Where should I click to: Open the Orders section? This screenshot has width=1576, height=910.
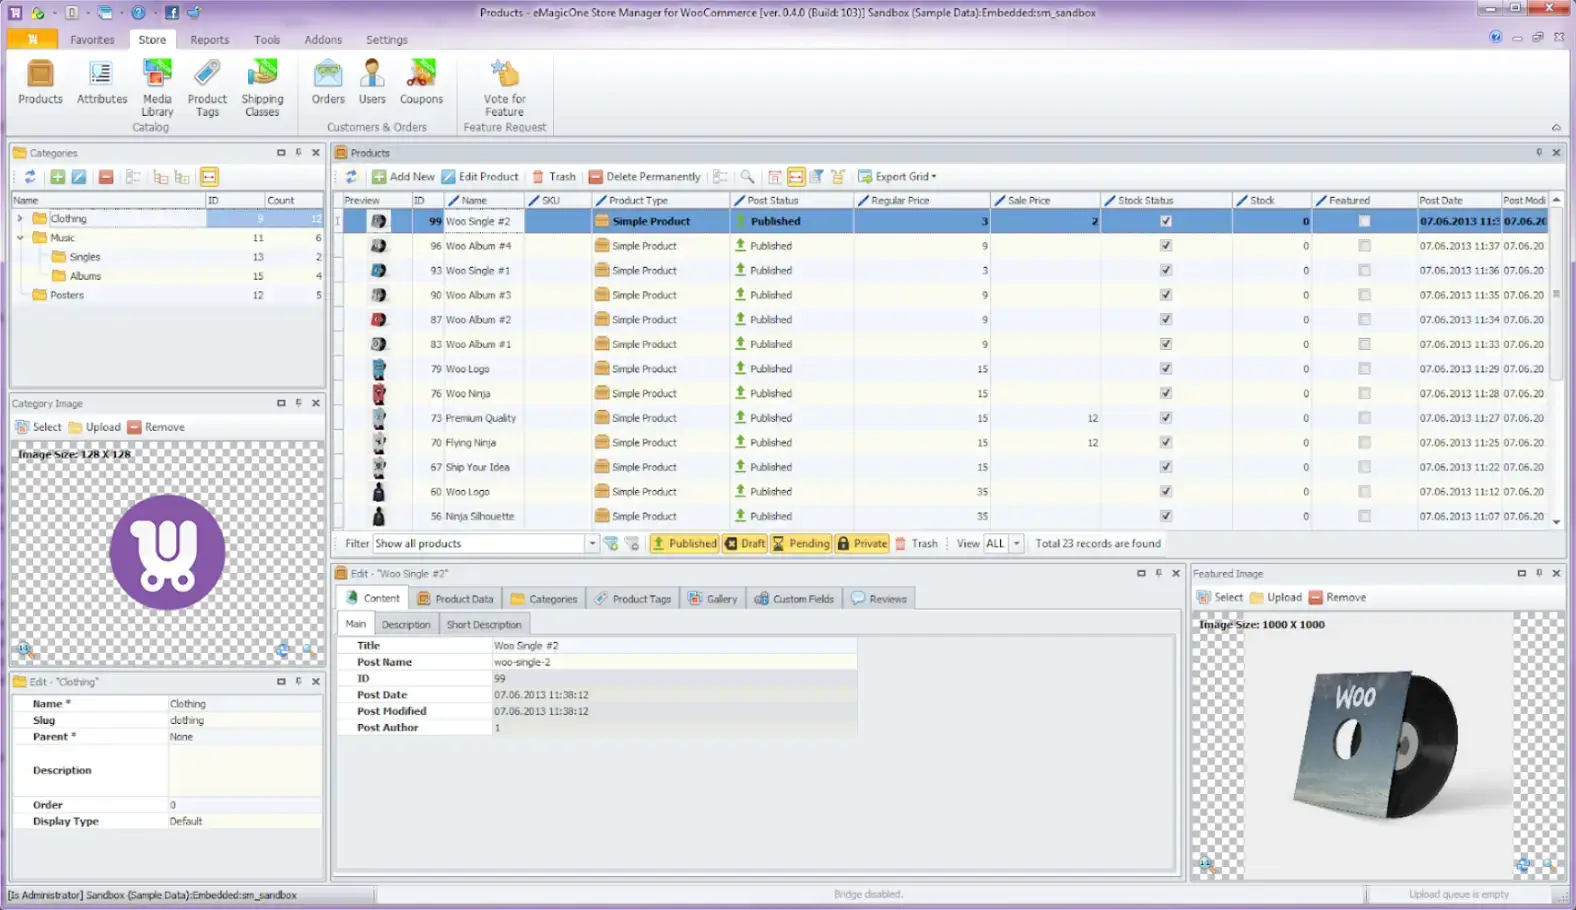coord(328,82)
